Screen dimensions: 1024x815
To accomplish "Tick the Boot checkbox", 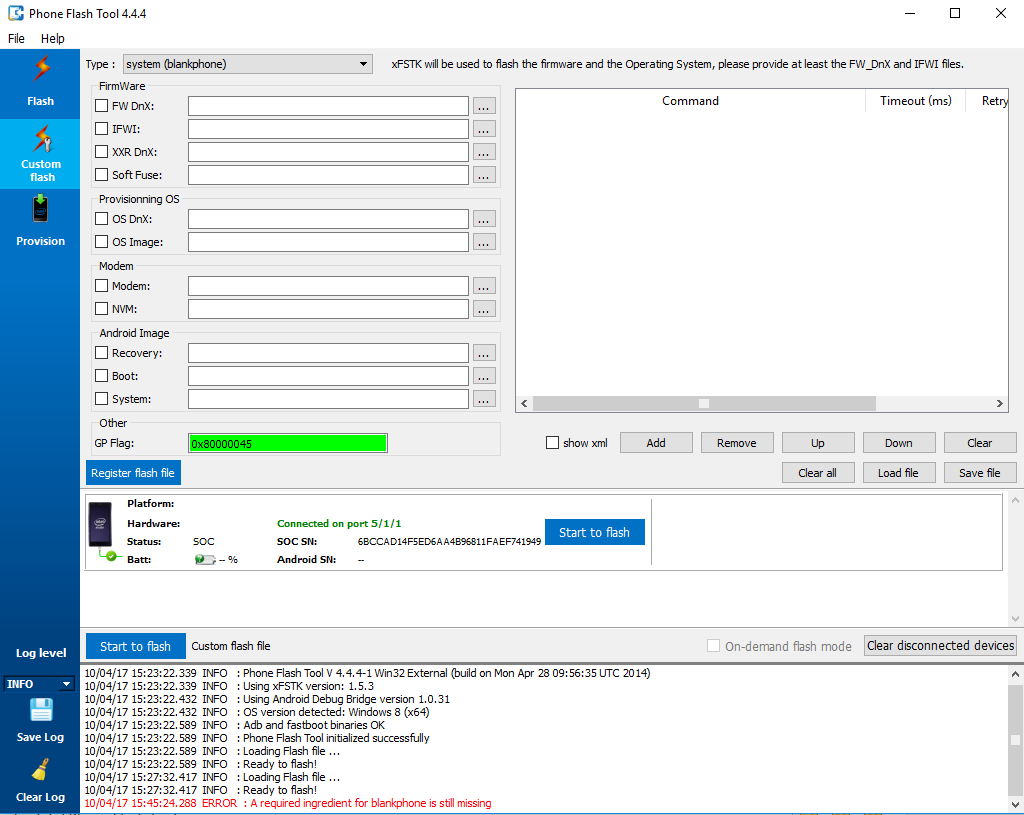I will (101, 376).
